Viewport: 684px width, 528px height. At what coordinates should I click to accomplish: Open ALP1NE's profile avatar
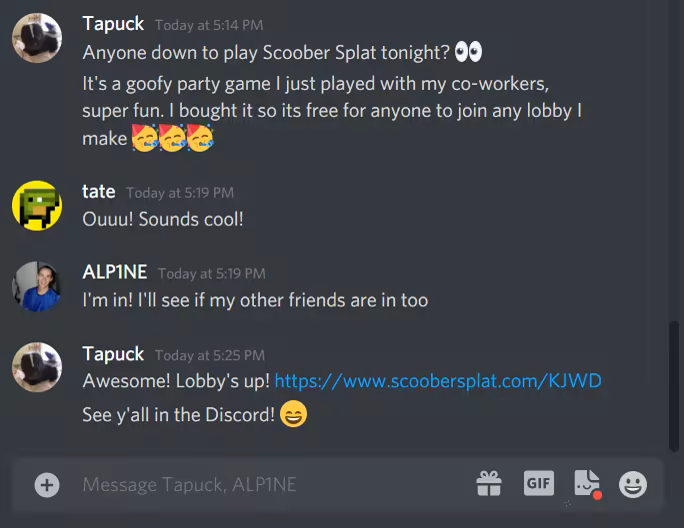point(37,286)
